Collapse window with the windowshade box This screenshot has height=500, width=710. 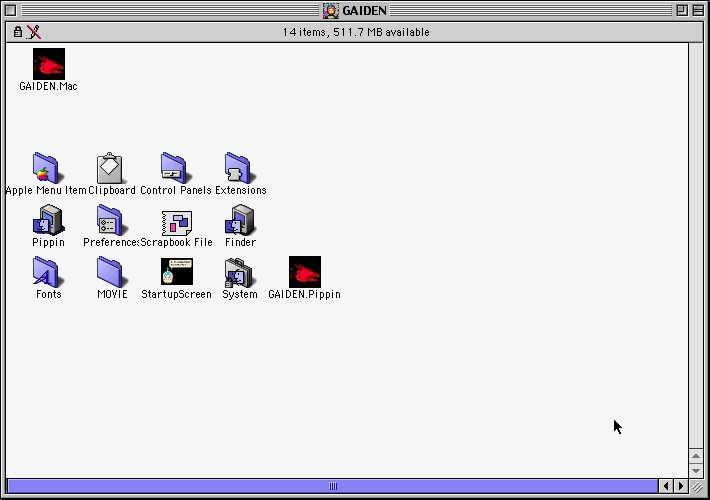(698, 10)
